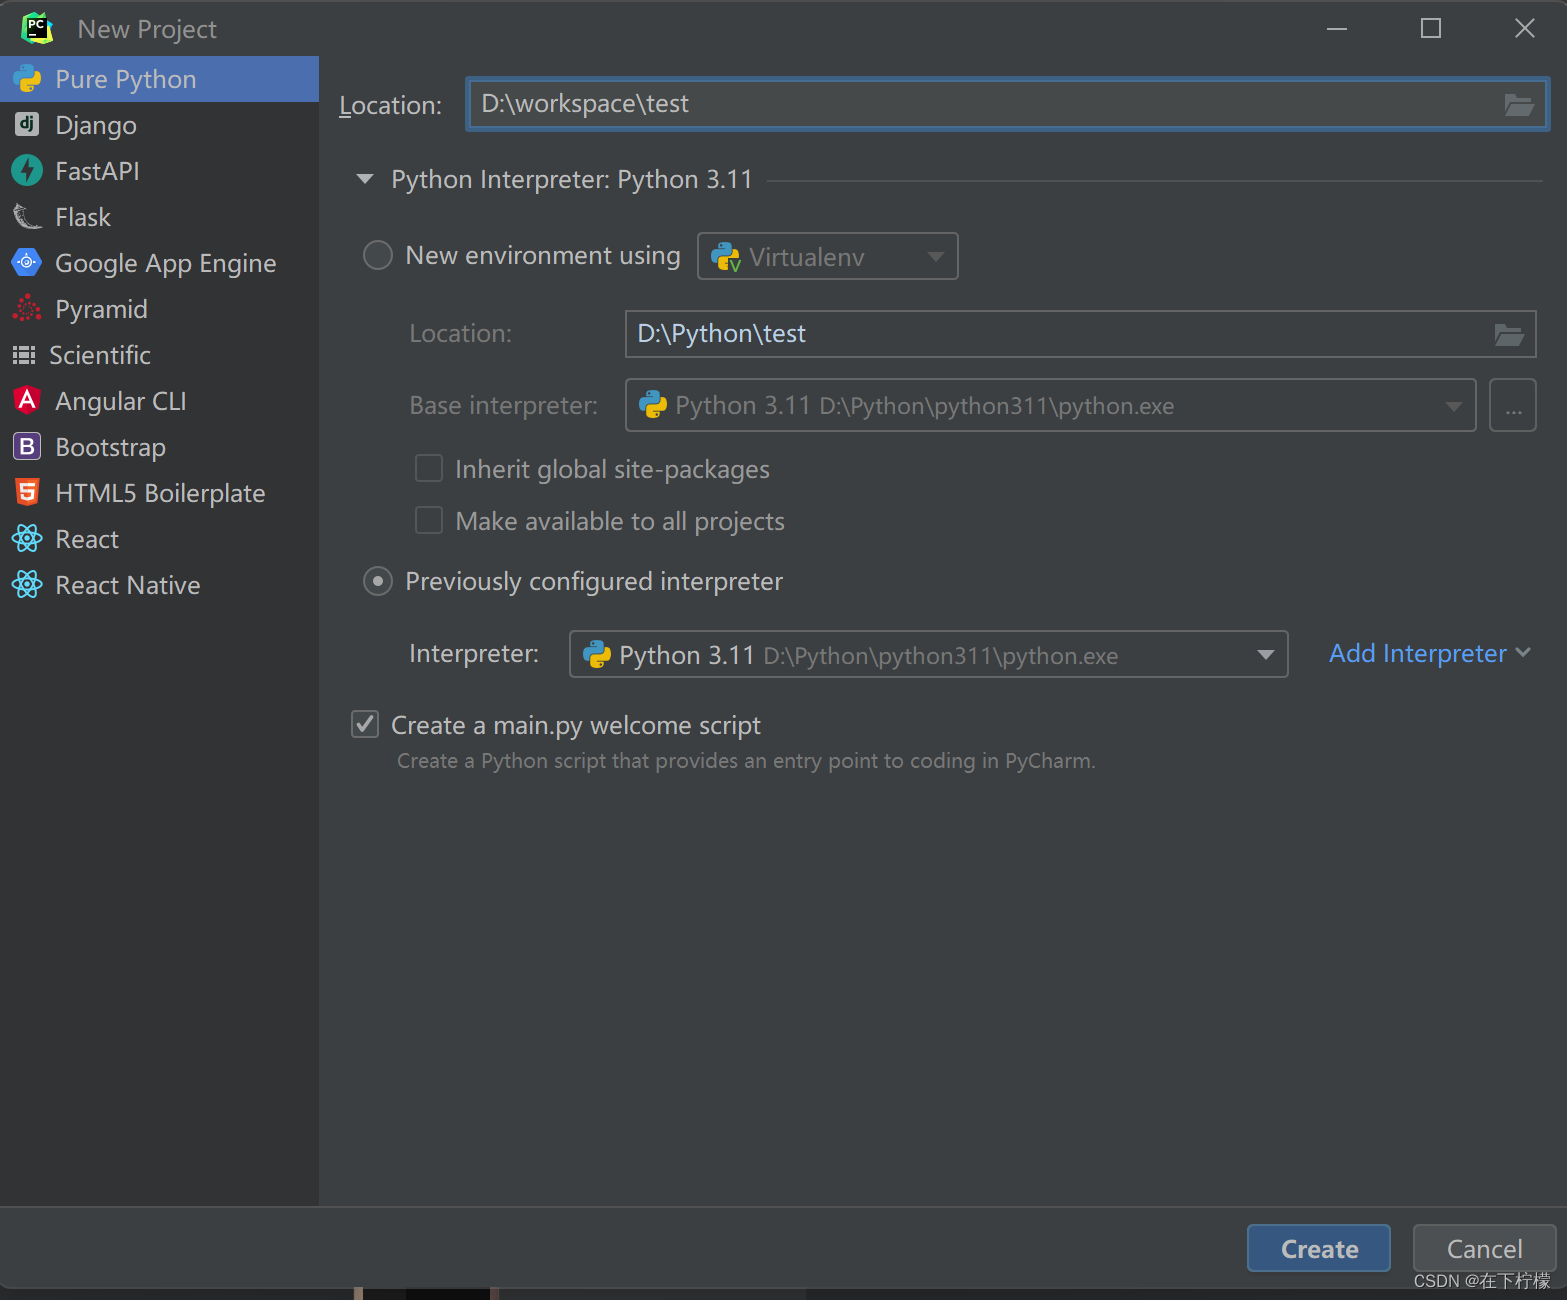The image size is (1567, 1300).
Task: Select Angular CLI project type label
Action: [121, 401]
